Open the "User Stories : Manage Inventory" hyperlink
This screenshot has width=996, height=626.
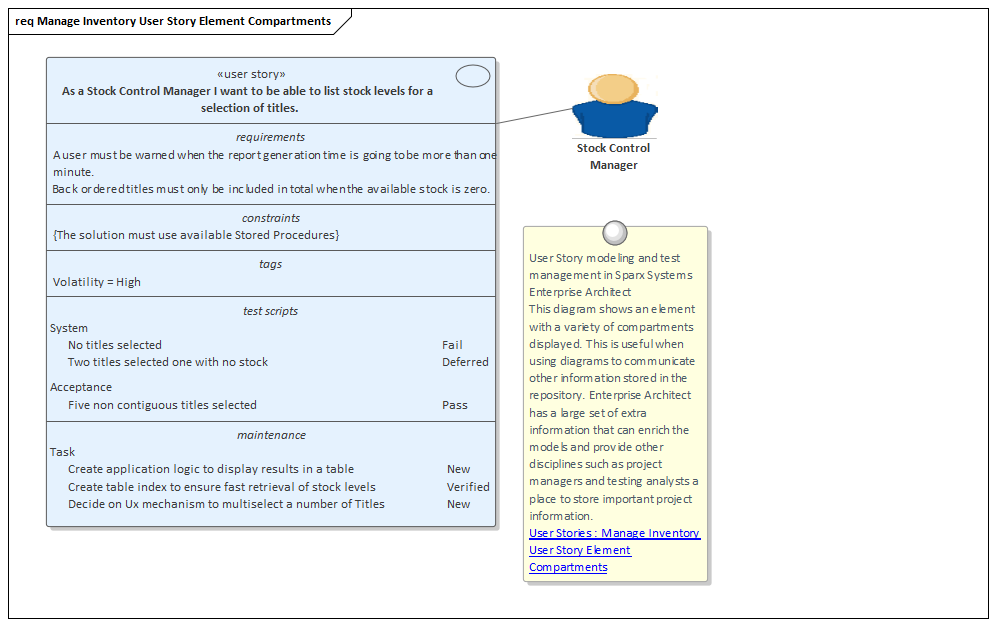pos(613,533)
